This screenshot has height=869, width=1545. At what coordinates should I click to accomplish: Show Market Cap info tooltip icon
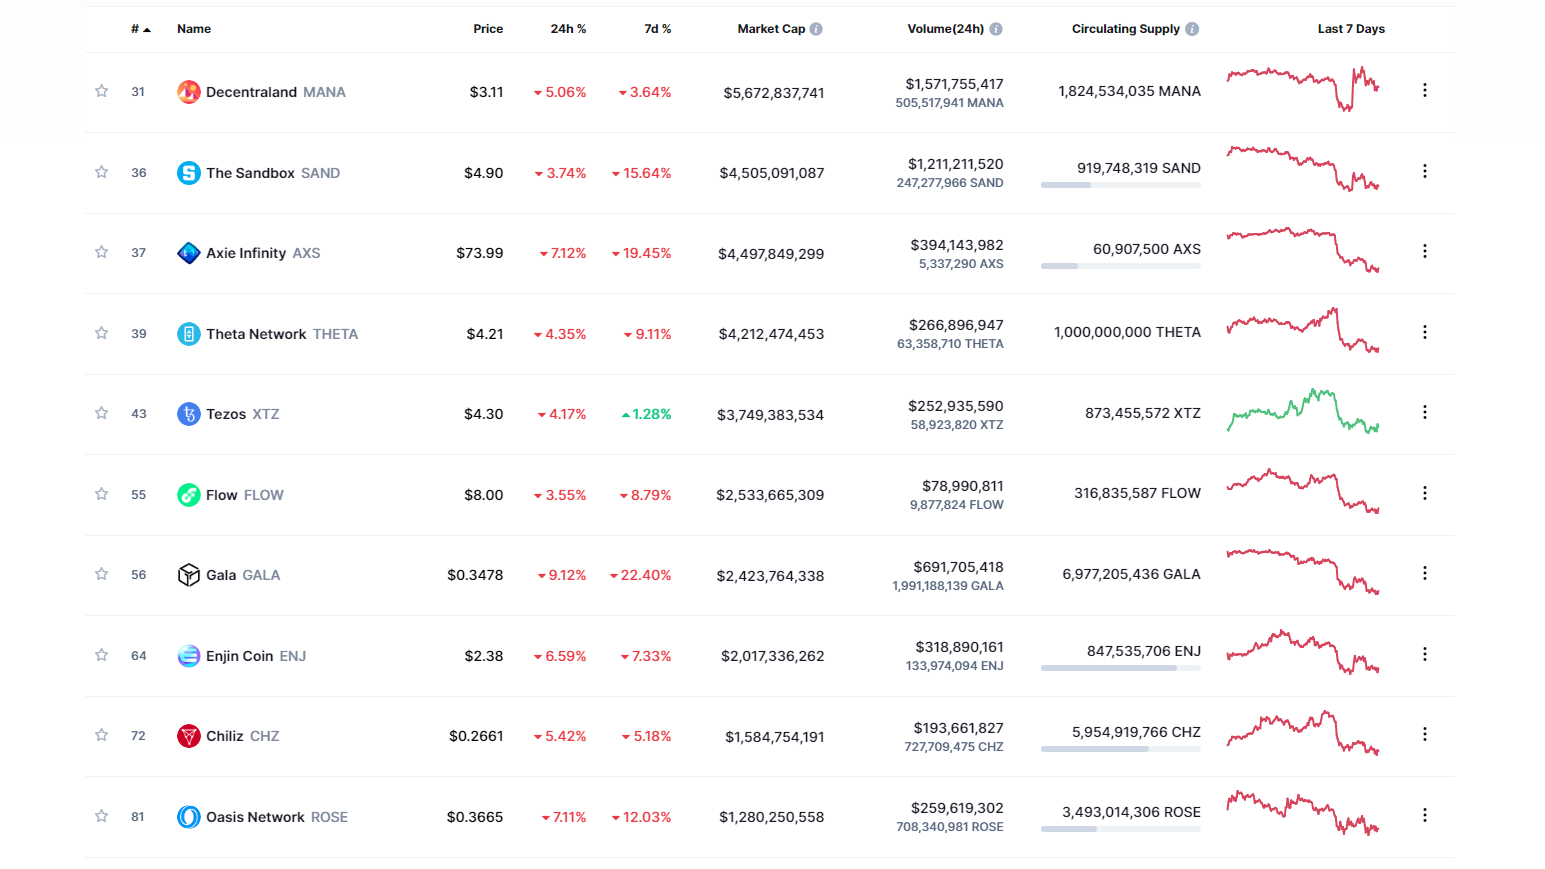click(816, 29)
